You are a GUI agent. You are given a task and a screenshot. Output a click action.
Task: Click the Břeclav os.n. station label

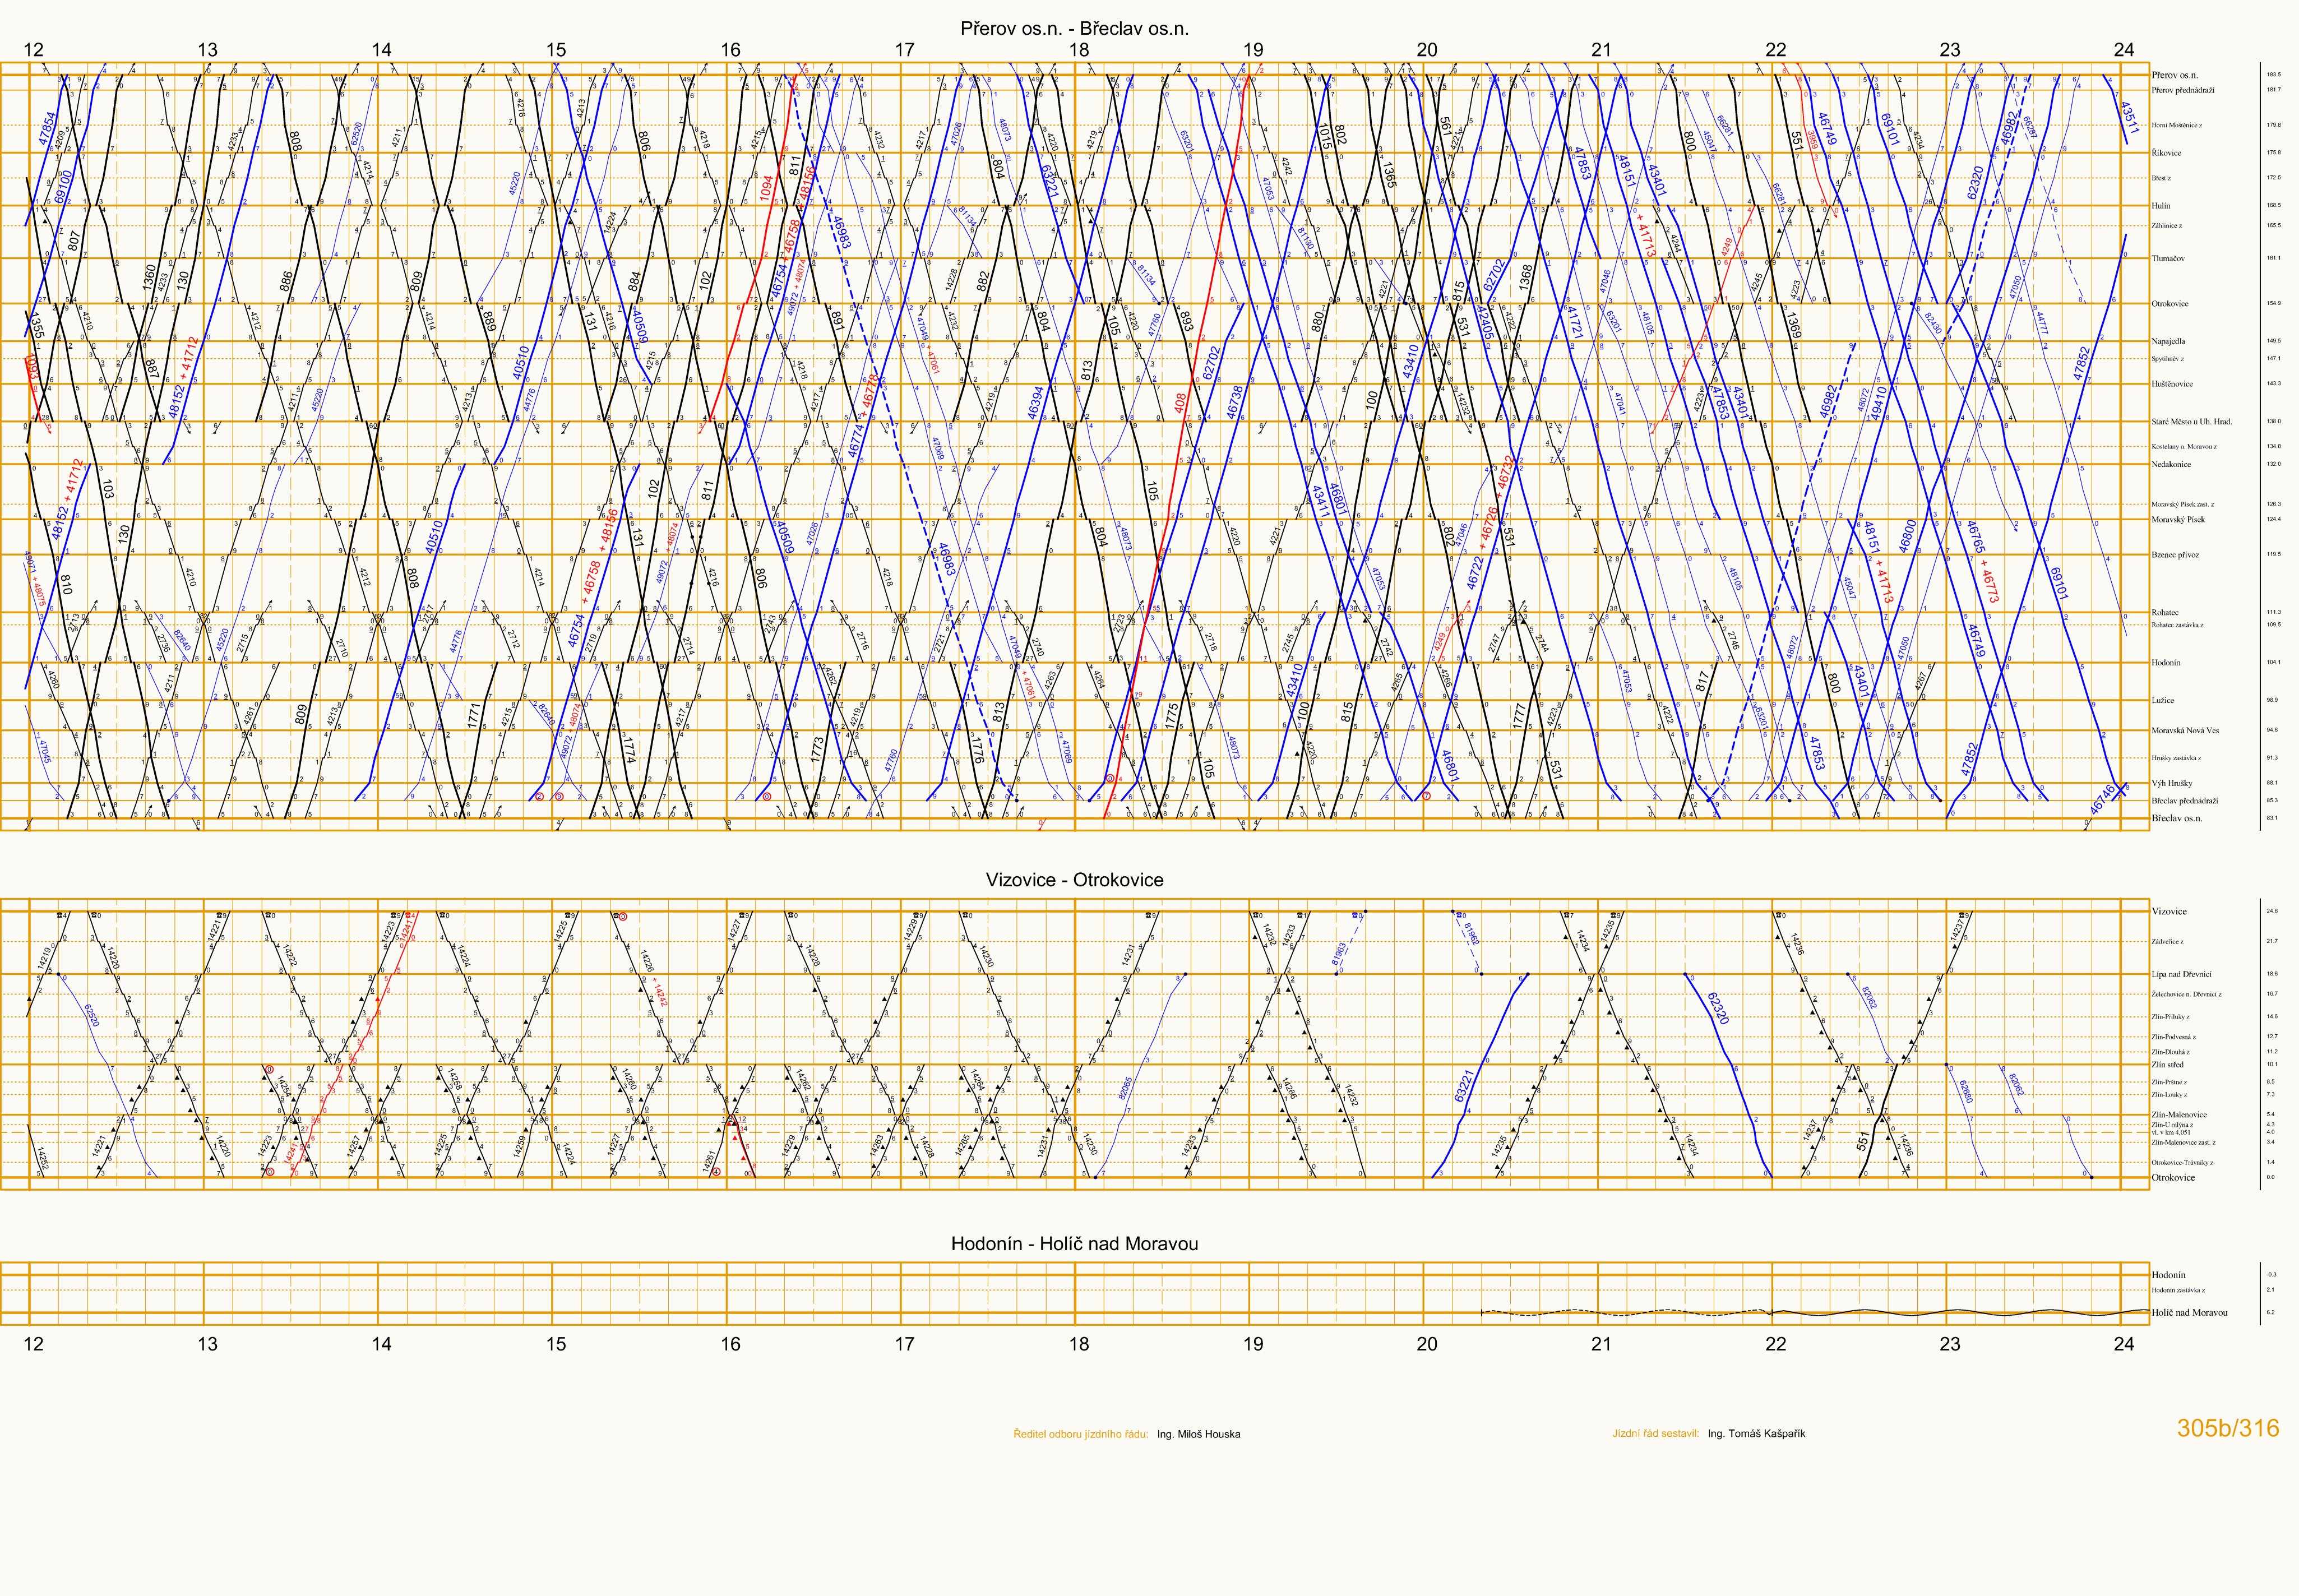coord(2176,818)
